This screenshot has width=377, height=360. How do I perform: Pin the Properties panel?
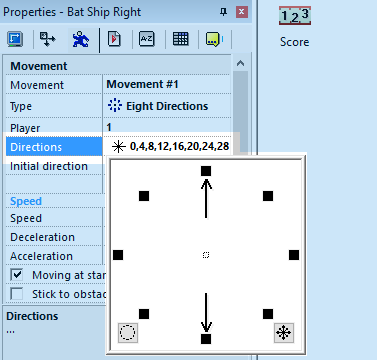pyautogui.click(x=223, y=12)
